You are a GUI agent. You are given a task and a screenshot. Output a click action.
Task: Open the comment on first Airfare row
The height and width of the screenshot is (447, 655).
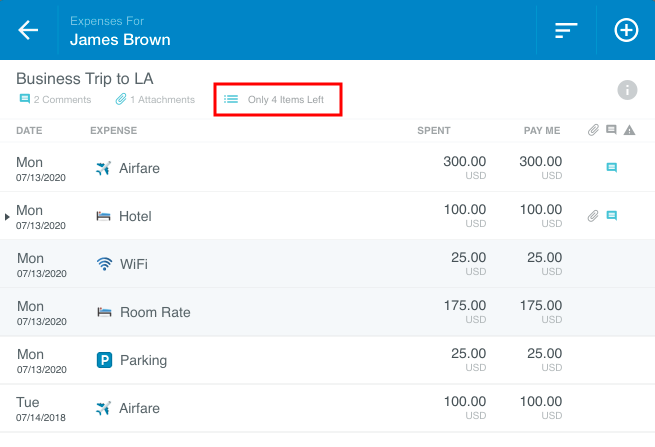coord(612,168)
